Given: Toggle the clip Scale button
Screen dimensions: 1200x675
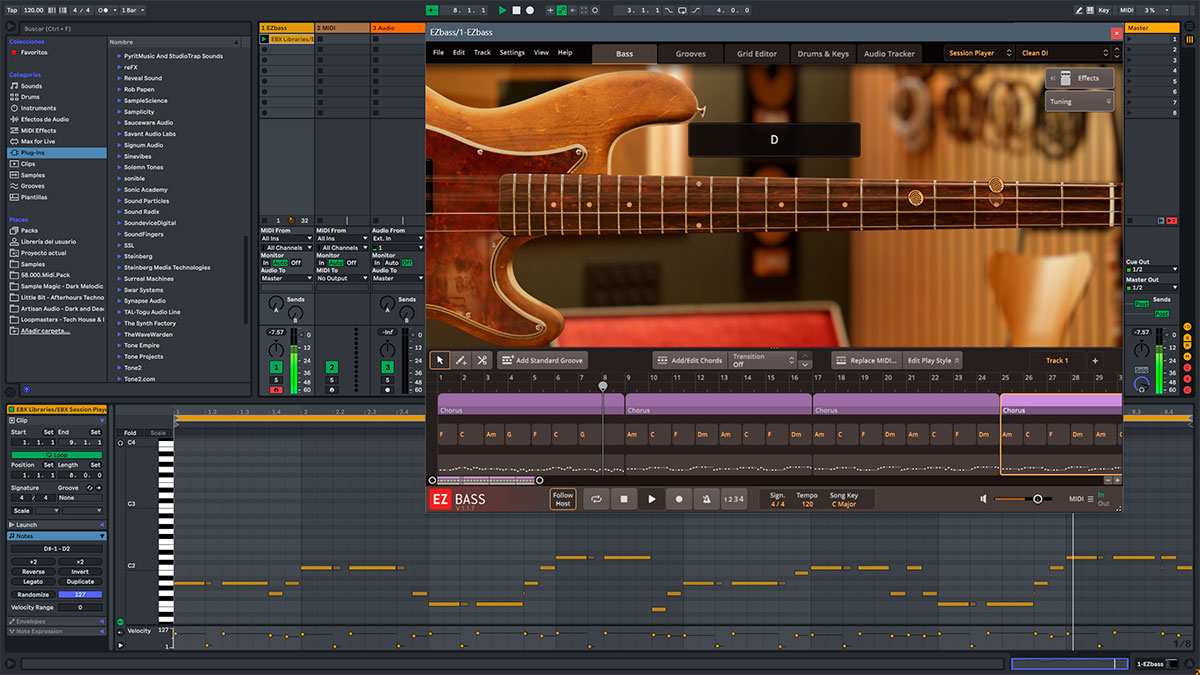Looking at the screenshot, I should tap(21, 510).
